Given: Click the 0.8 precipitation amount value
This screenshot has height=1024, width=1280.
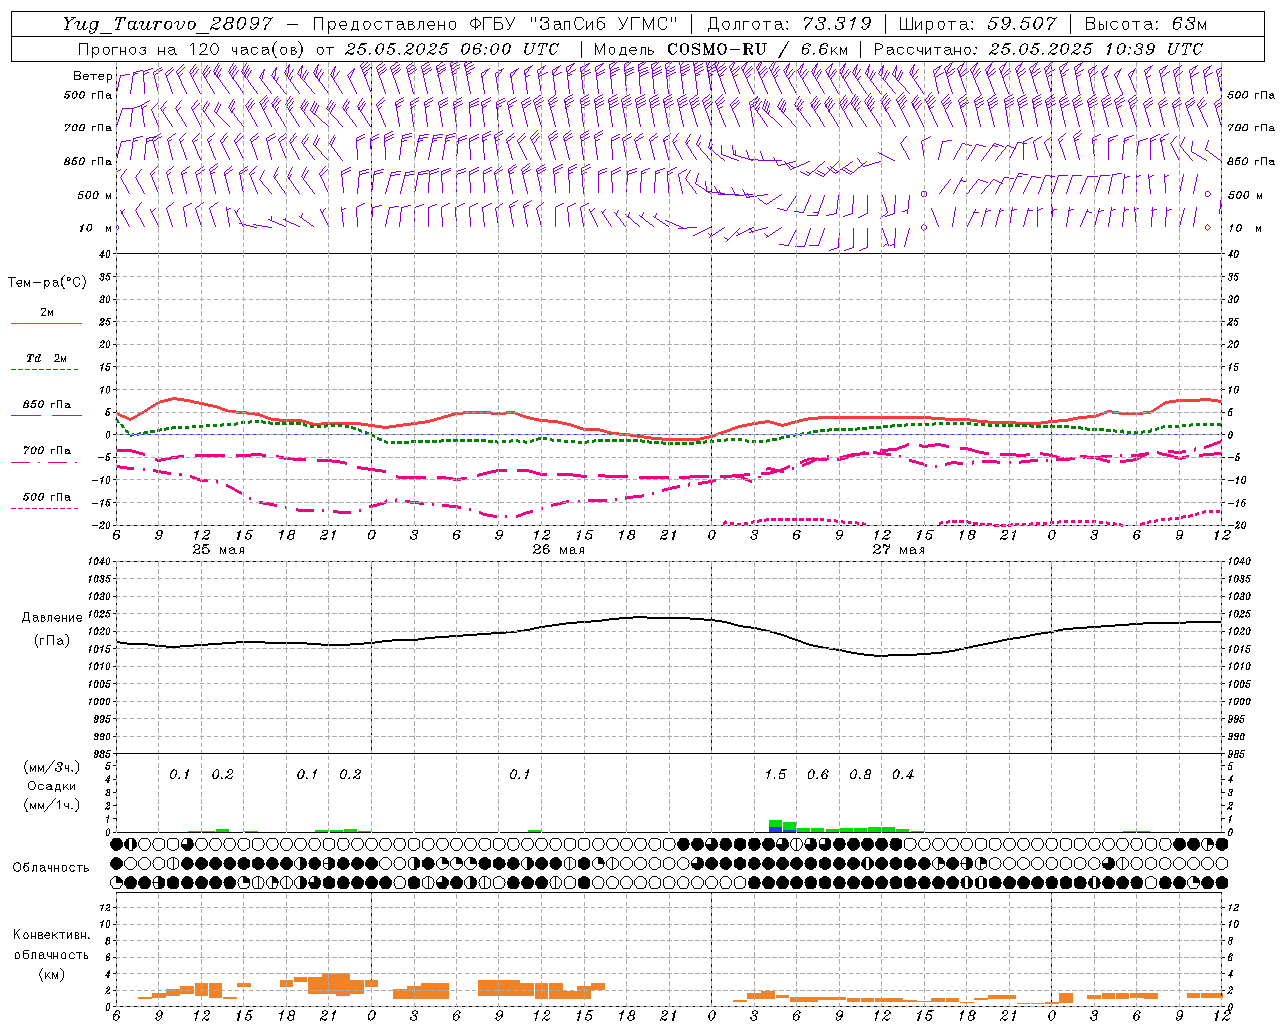Looking at the screenshot, I should [860, 775].
